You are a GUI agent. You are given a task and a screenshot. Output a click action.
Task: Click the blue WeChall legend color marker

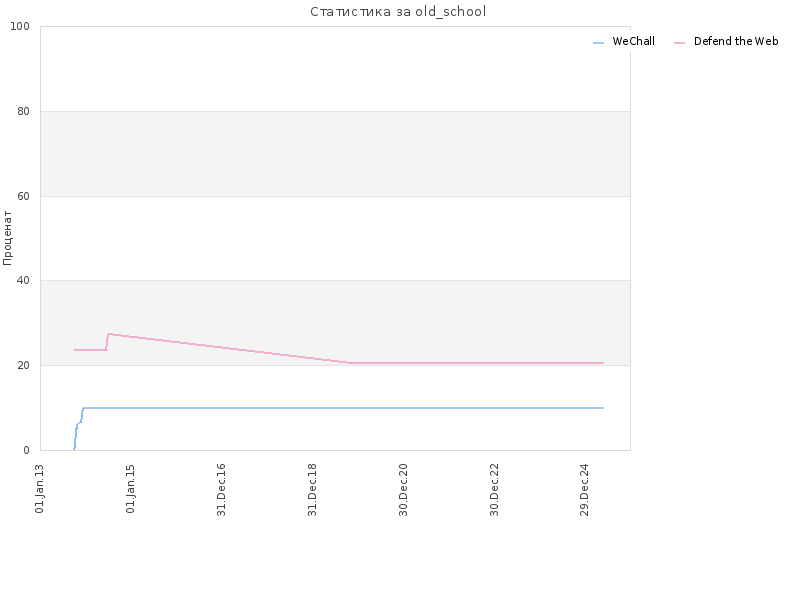[x=598, y=43]
